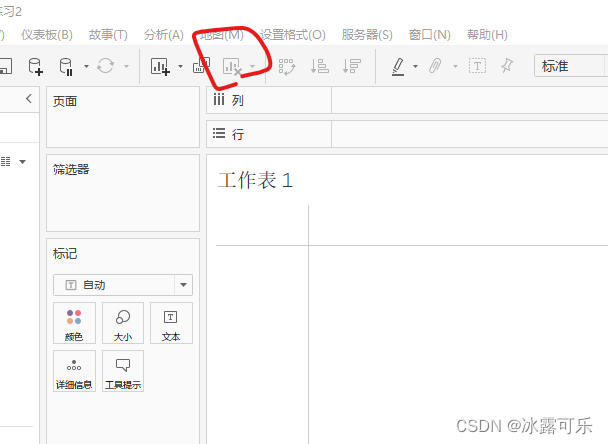The width and height of the screenshot is (608, 444).
Task: Click the 详细信息 detail button
Action: [x=74, y=371]
